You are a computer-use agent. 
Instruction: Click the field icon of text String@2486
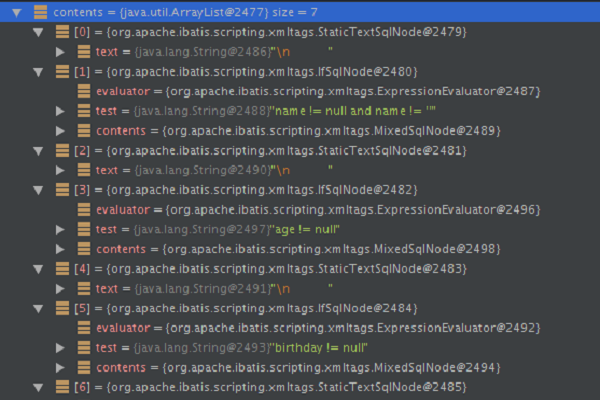click(x=84, y=52)
